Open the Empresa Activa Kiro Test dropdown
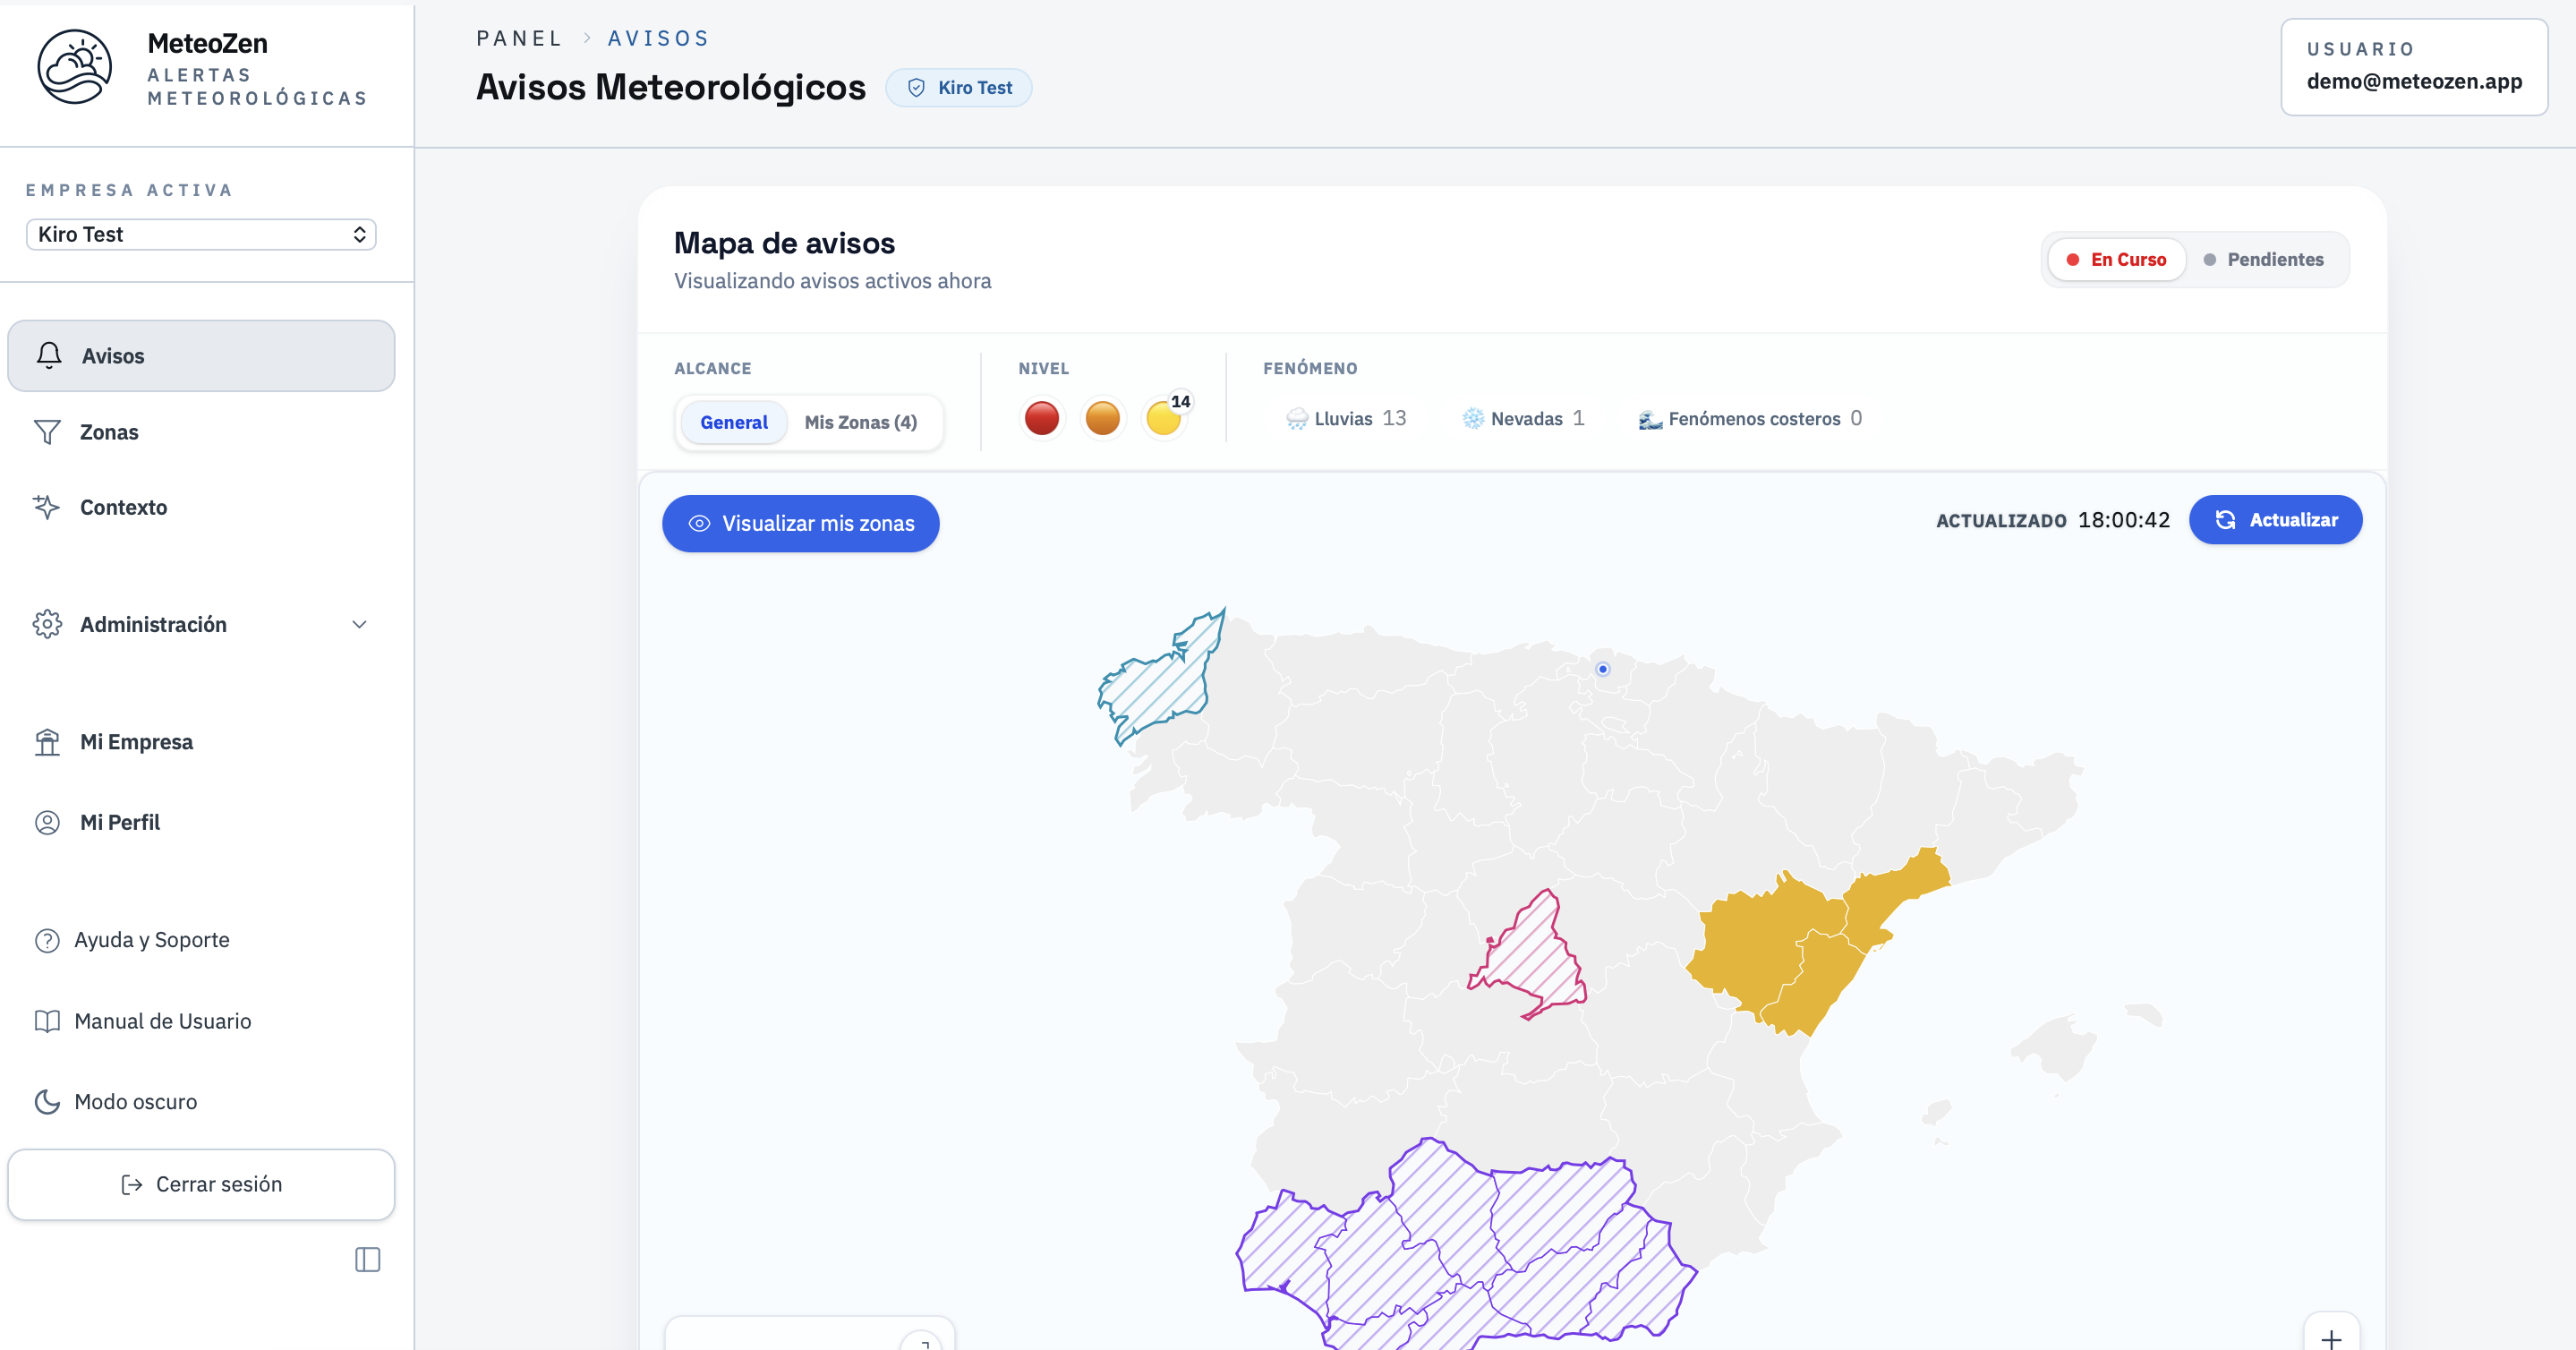The height and width of the screenshot is (1350, 2576). [201, 234]
